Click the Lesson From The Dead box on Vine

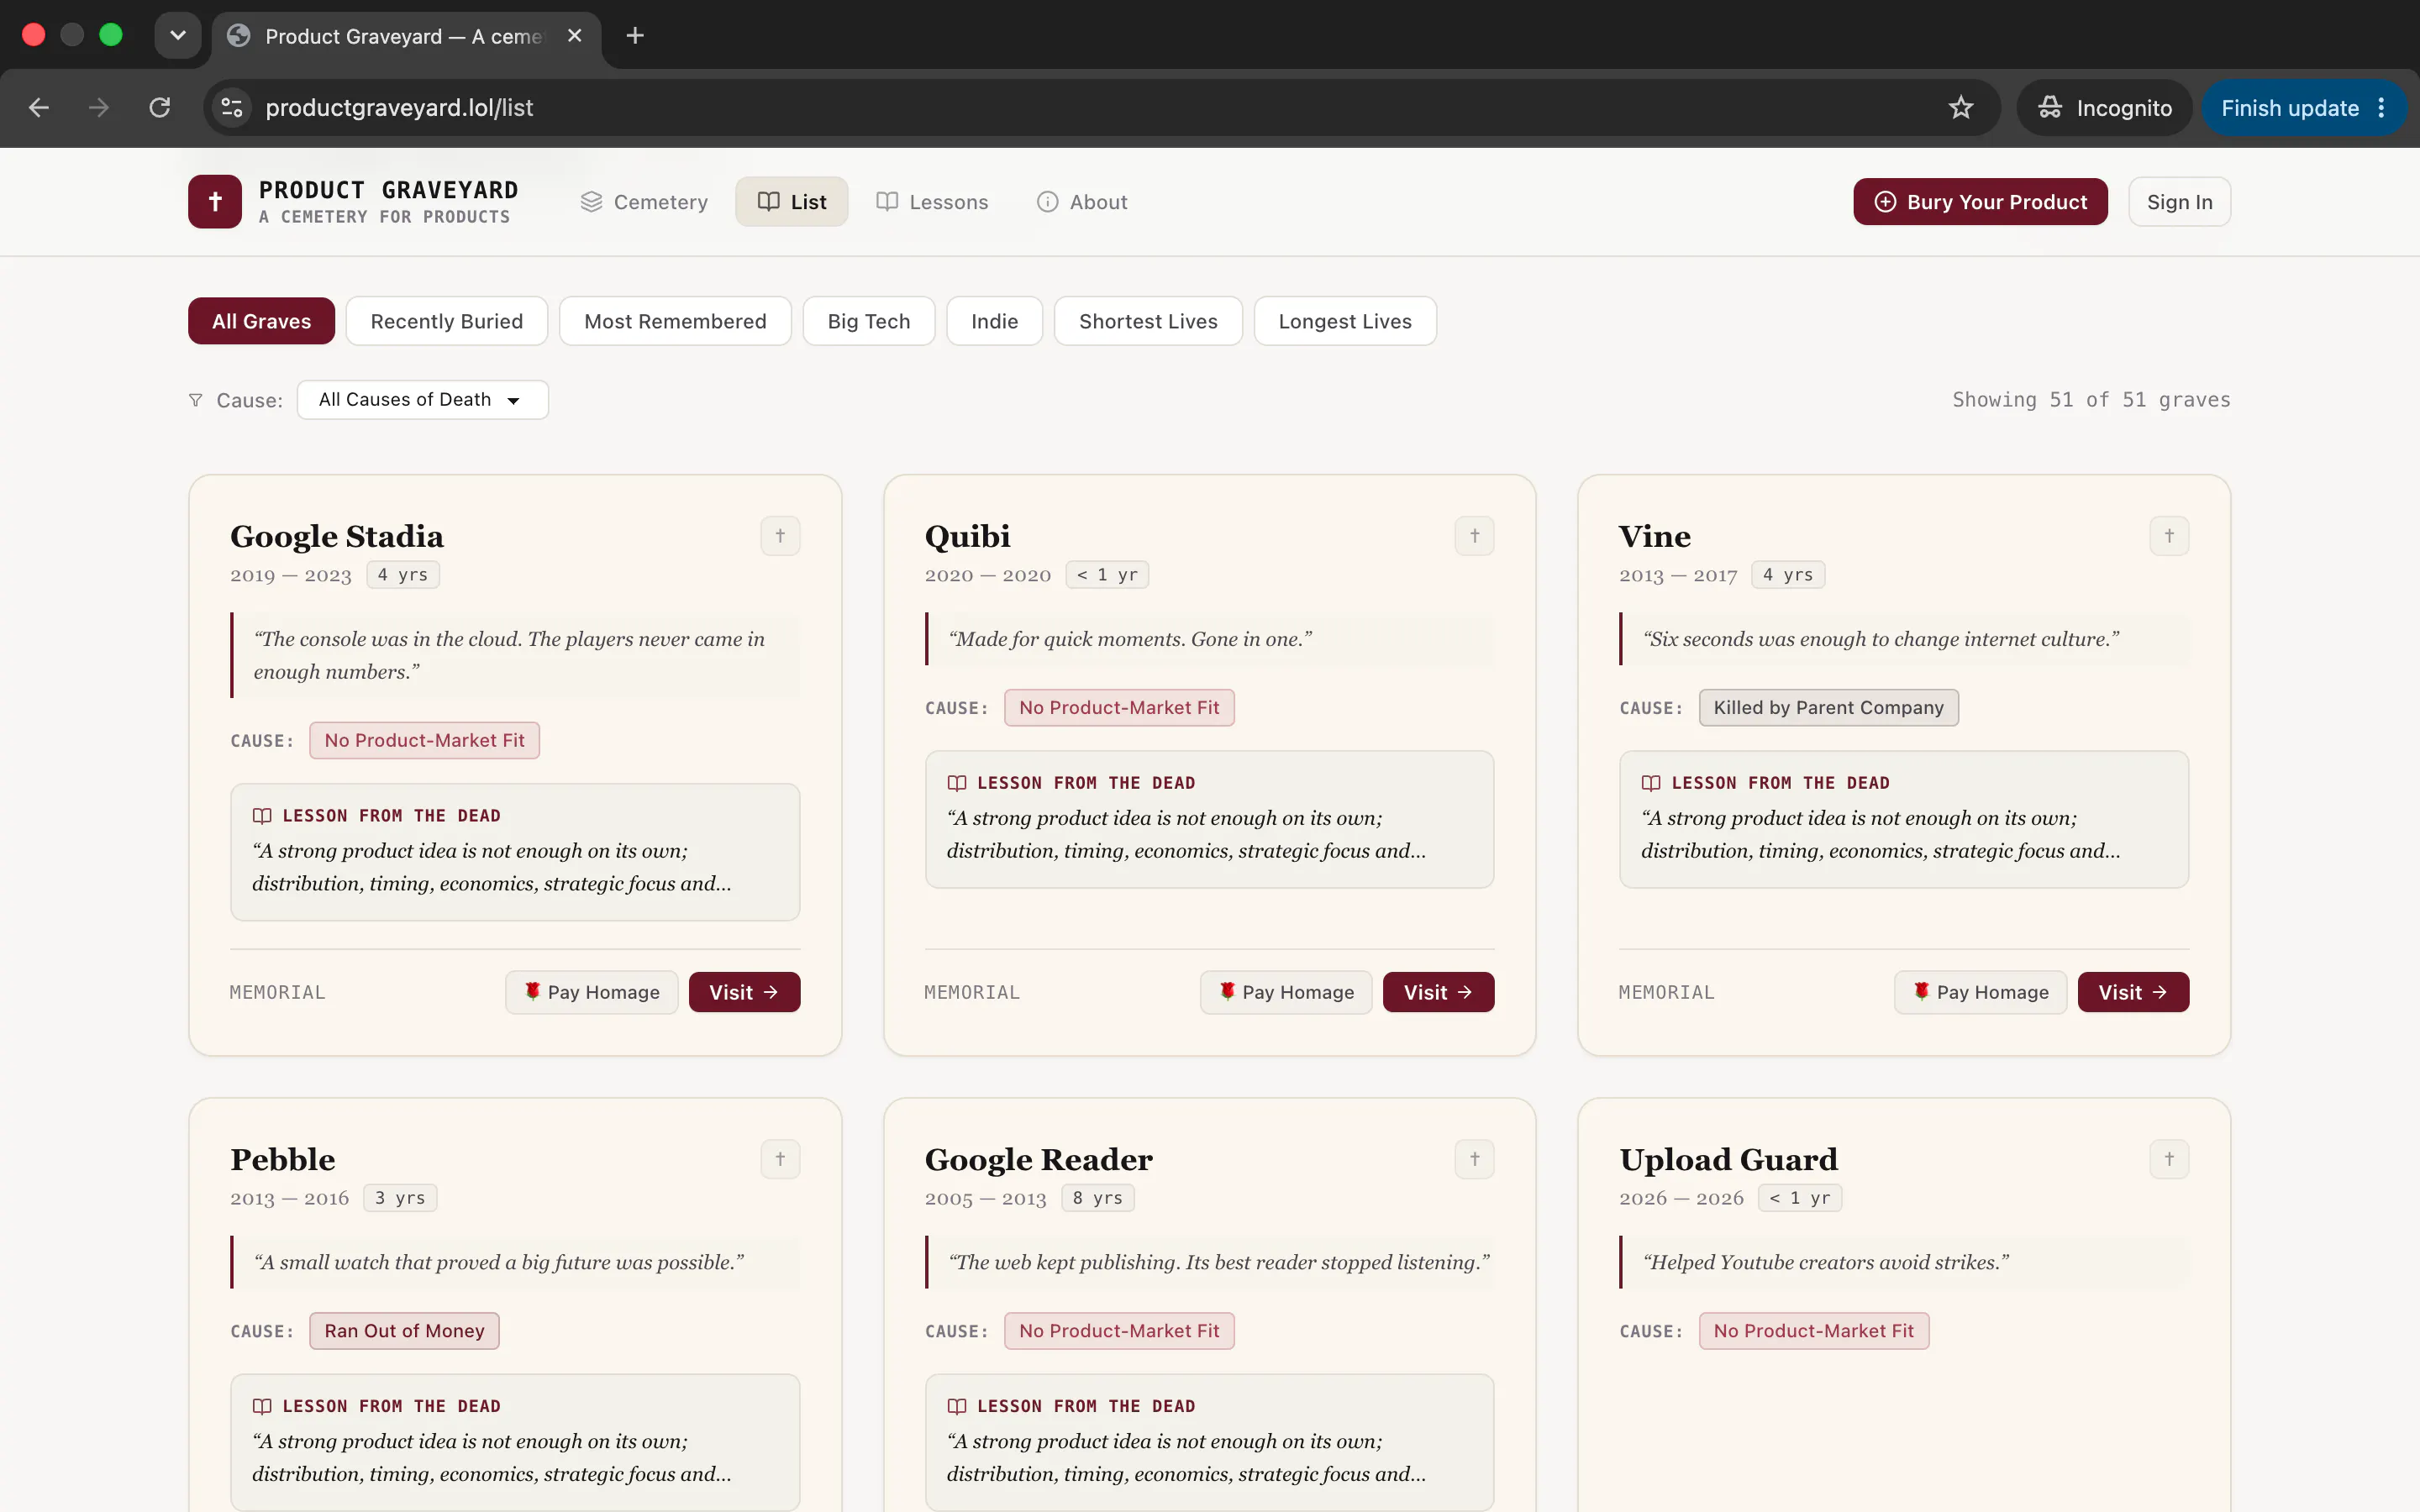pos(1904,819)
